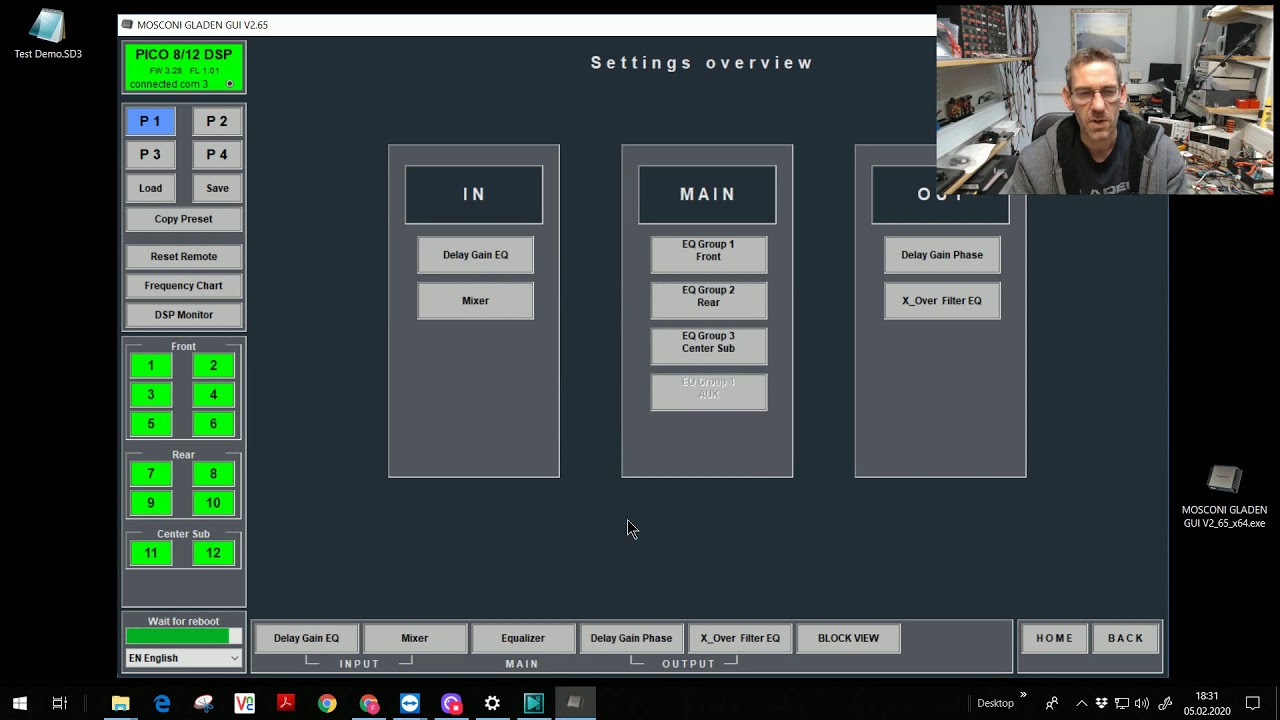Toggle Center Sub channel 12
The width and height of the screenshot is (1280, 720).
click(x=213, y=553)
